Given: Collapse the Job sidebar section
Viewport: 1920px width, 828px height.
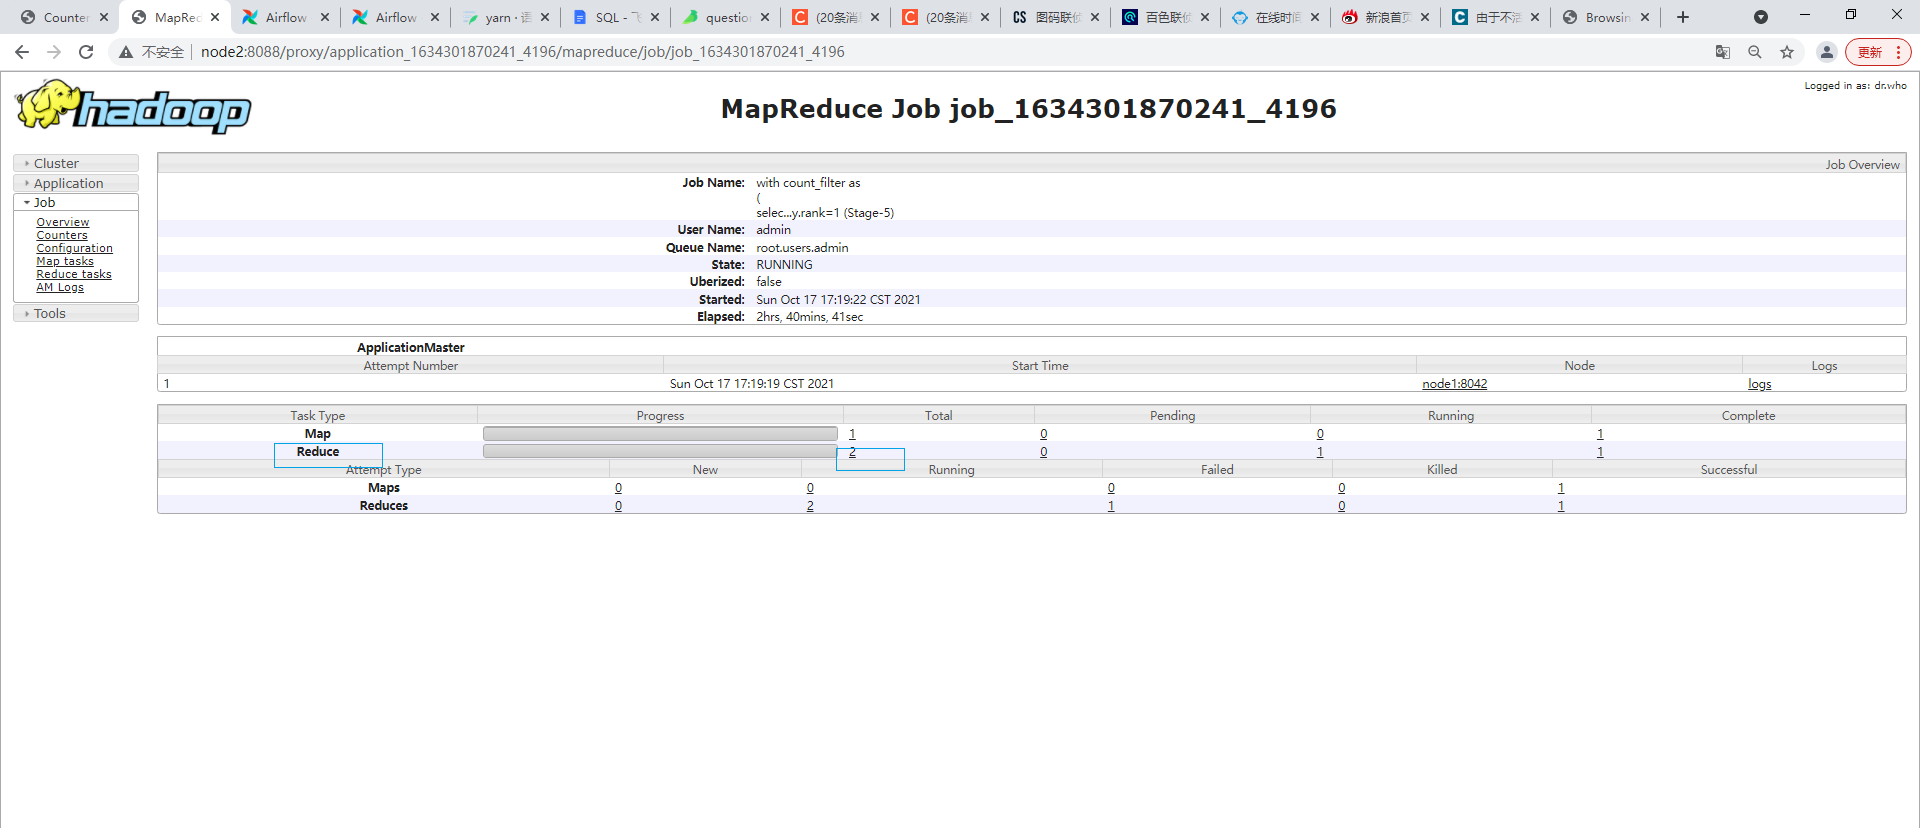Looking at the screenshot, I should click(76, 202).
